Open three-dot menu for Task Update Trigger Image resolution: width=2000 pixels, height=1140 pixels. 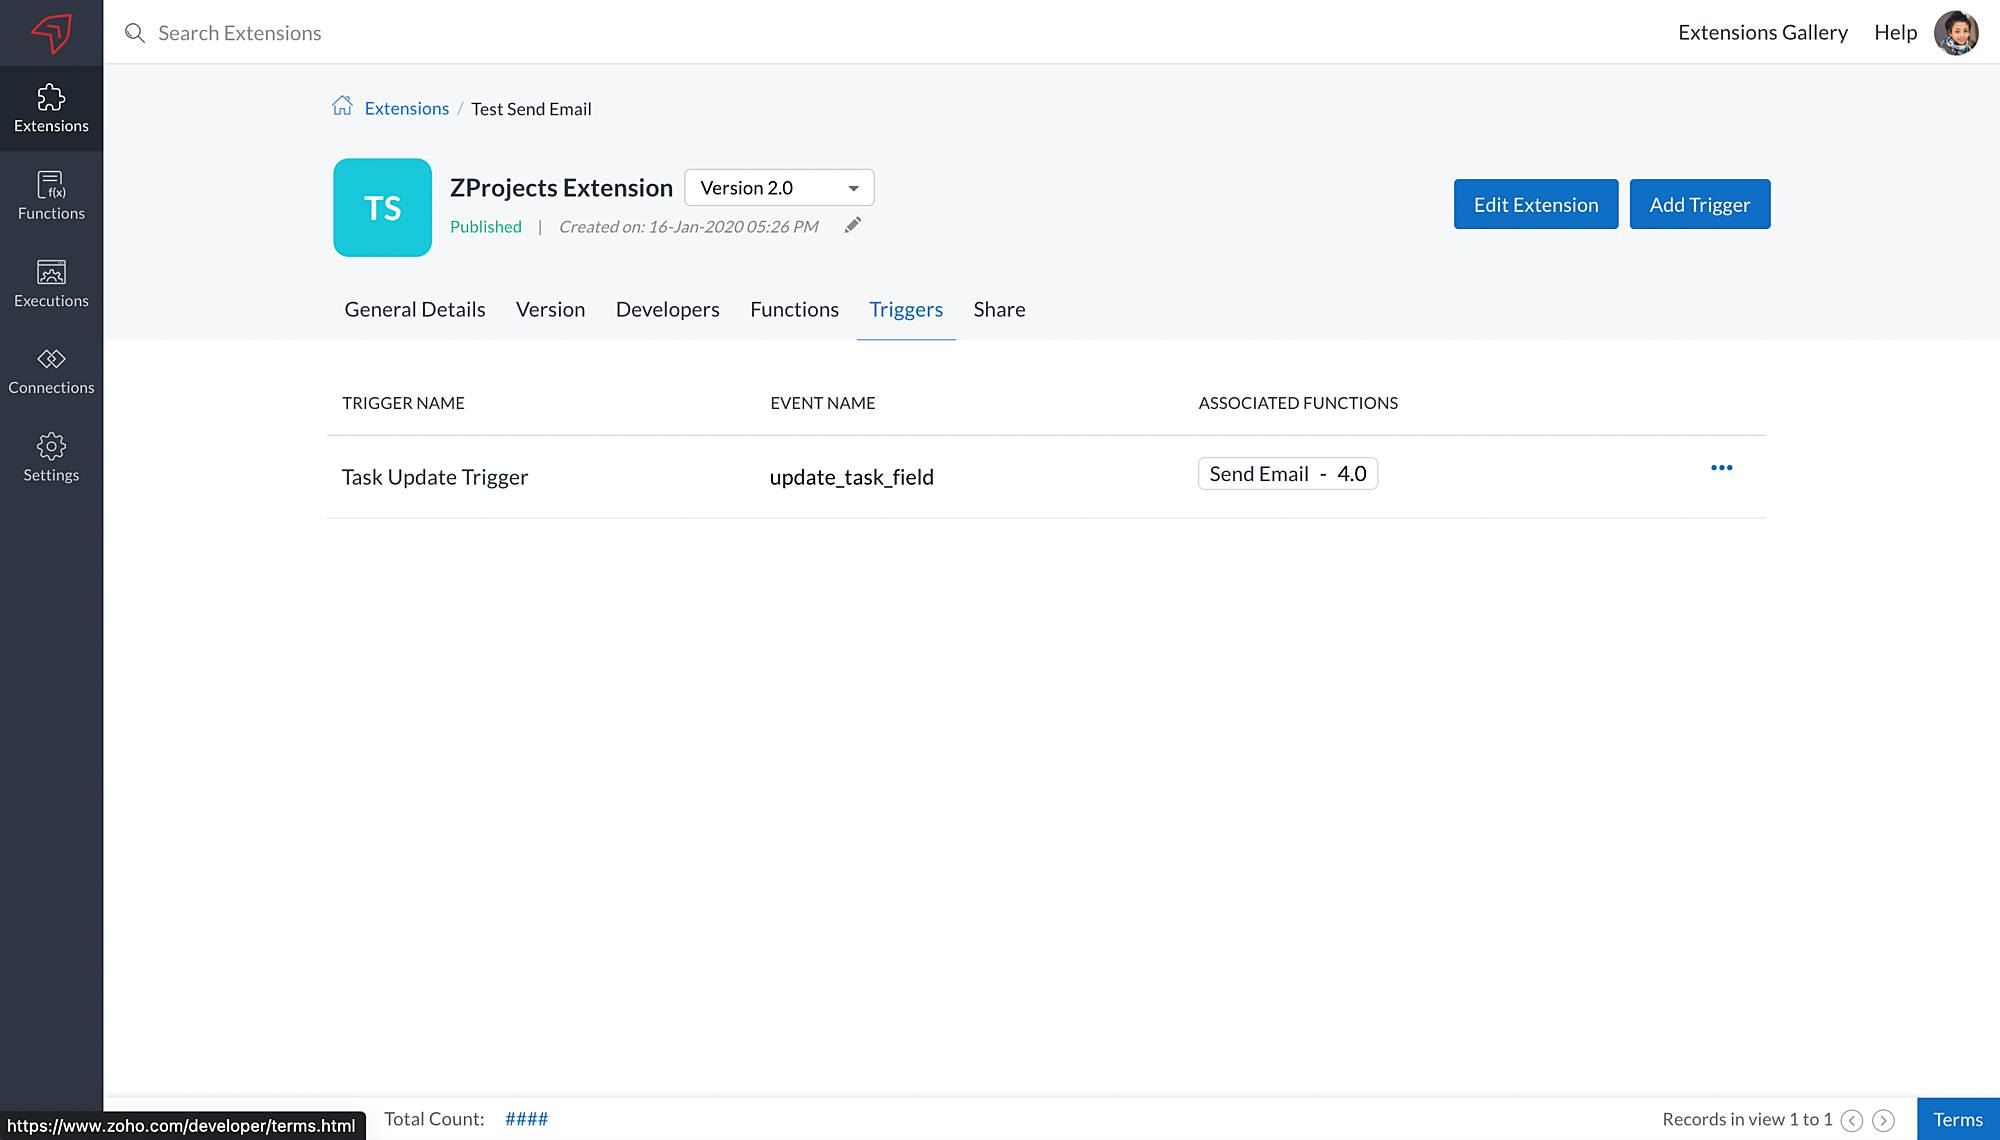point(1721,468)
